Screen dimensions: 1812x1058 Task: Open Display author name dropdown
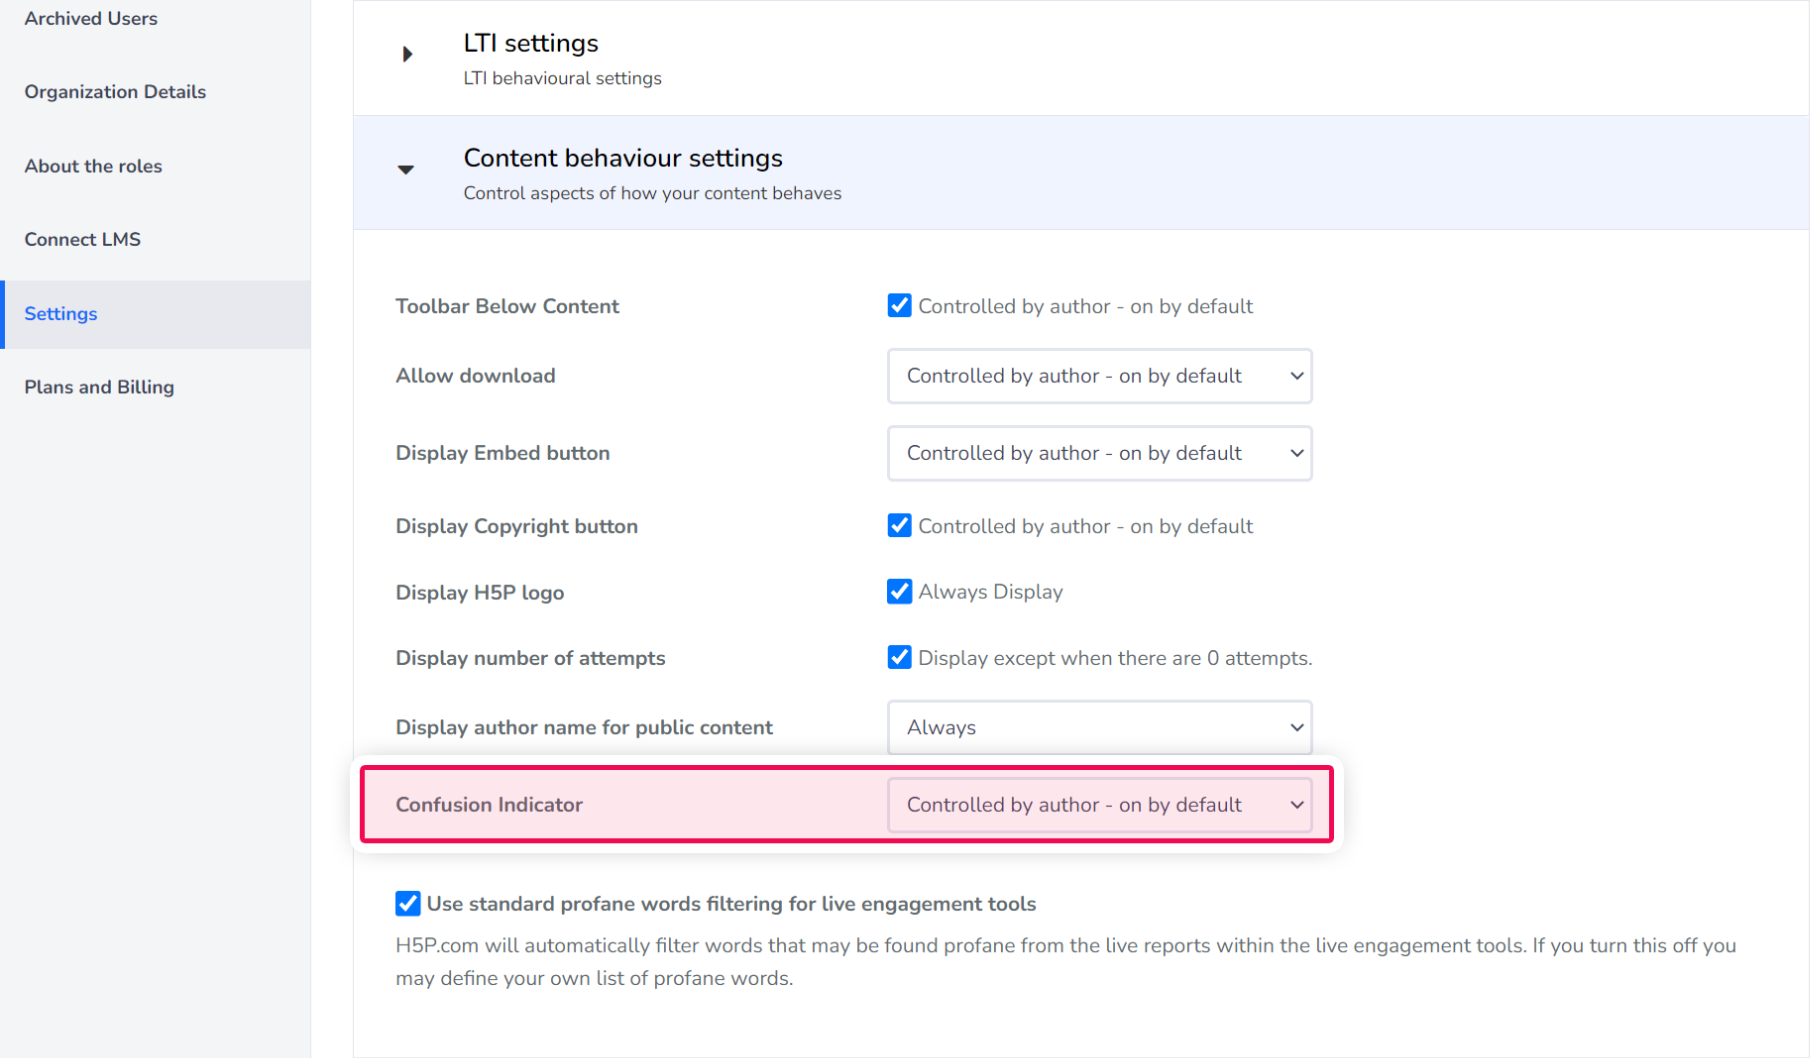pos(1099,728)
